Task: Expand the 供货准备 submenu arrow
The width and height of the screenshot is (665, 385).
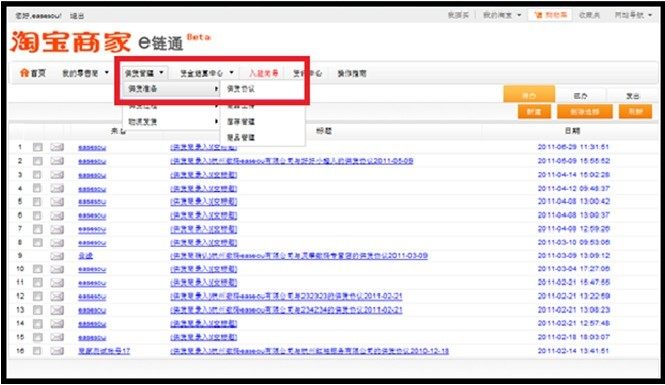Action: coord(216,89)
